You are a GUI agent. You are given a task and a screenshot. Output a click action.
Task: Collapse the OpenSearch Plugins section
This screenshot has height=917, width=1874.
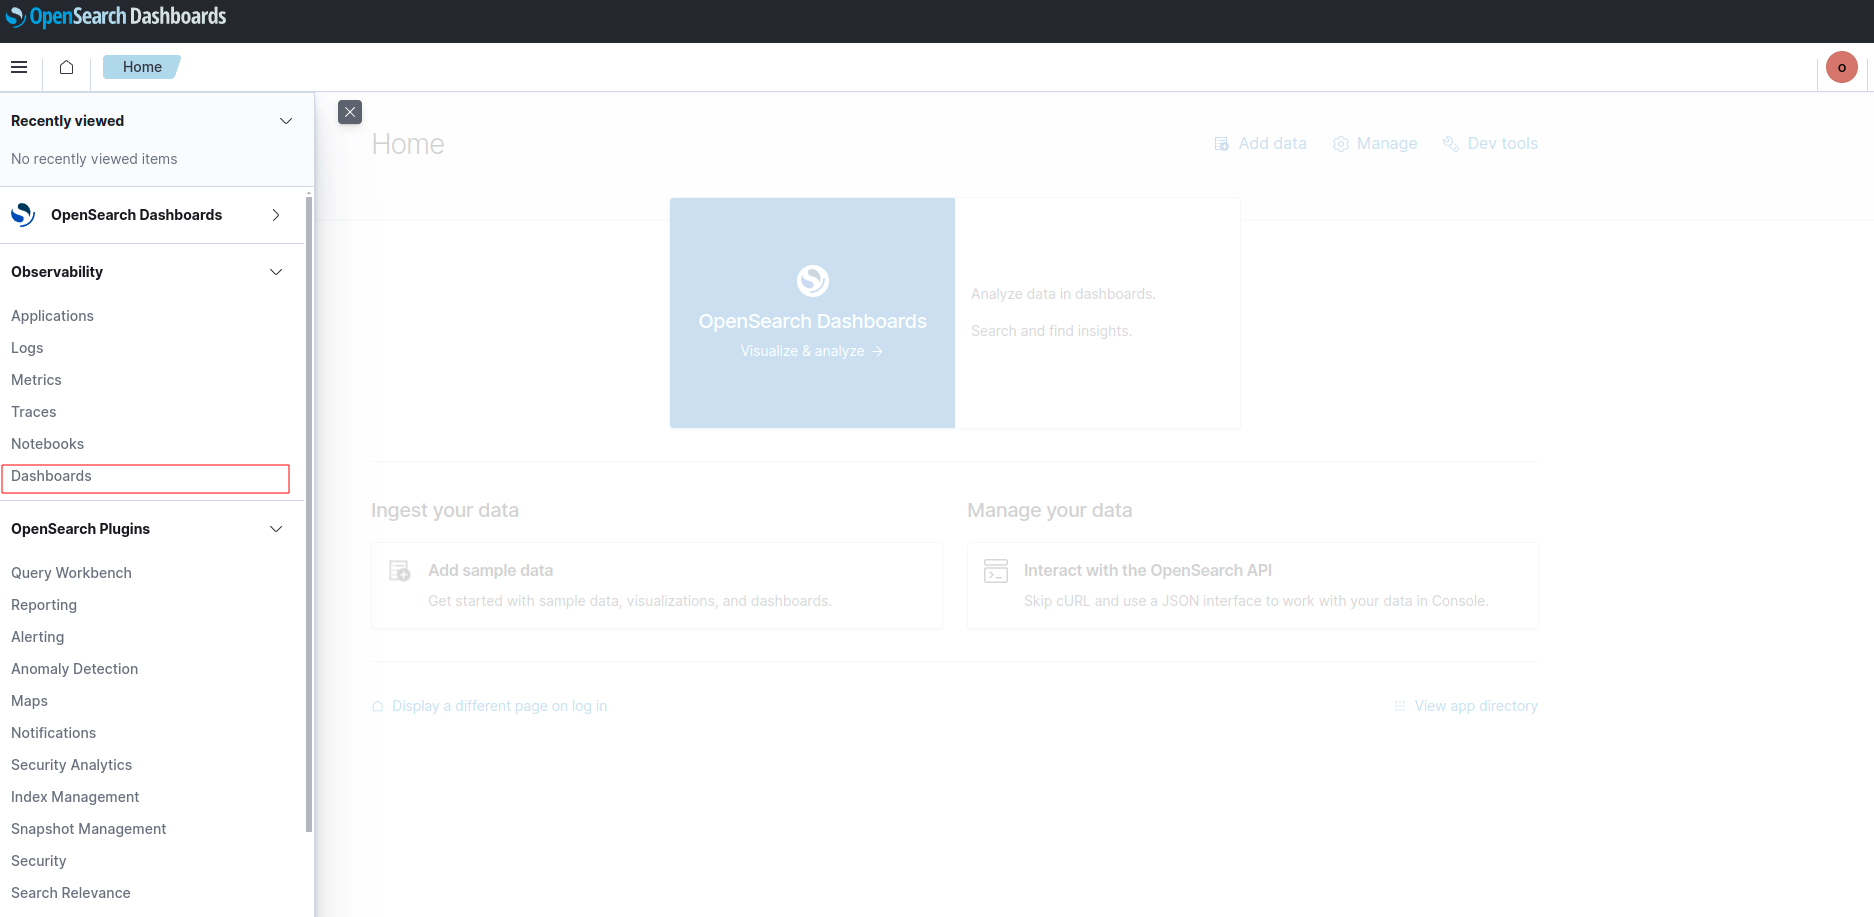[x=276, y=529]
